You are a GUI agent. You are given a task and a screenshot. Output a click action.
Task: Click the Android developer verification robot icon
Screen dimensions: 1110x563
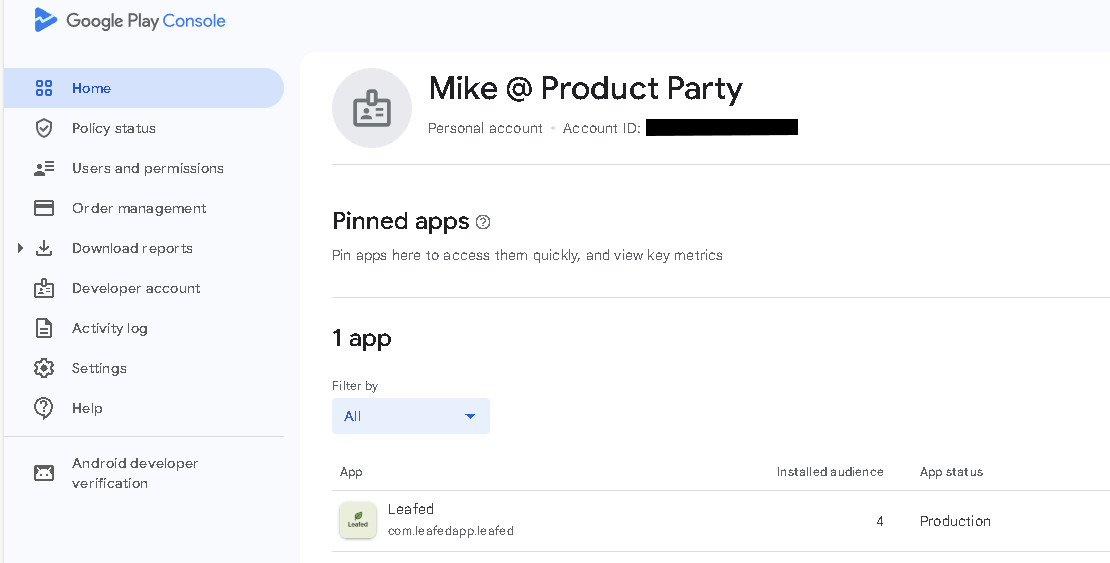point(44,473)
